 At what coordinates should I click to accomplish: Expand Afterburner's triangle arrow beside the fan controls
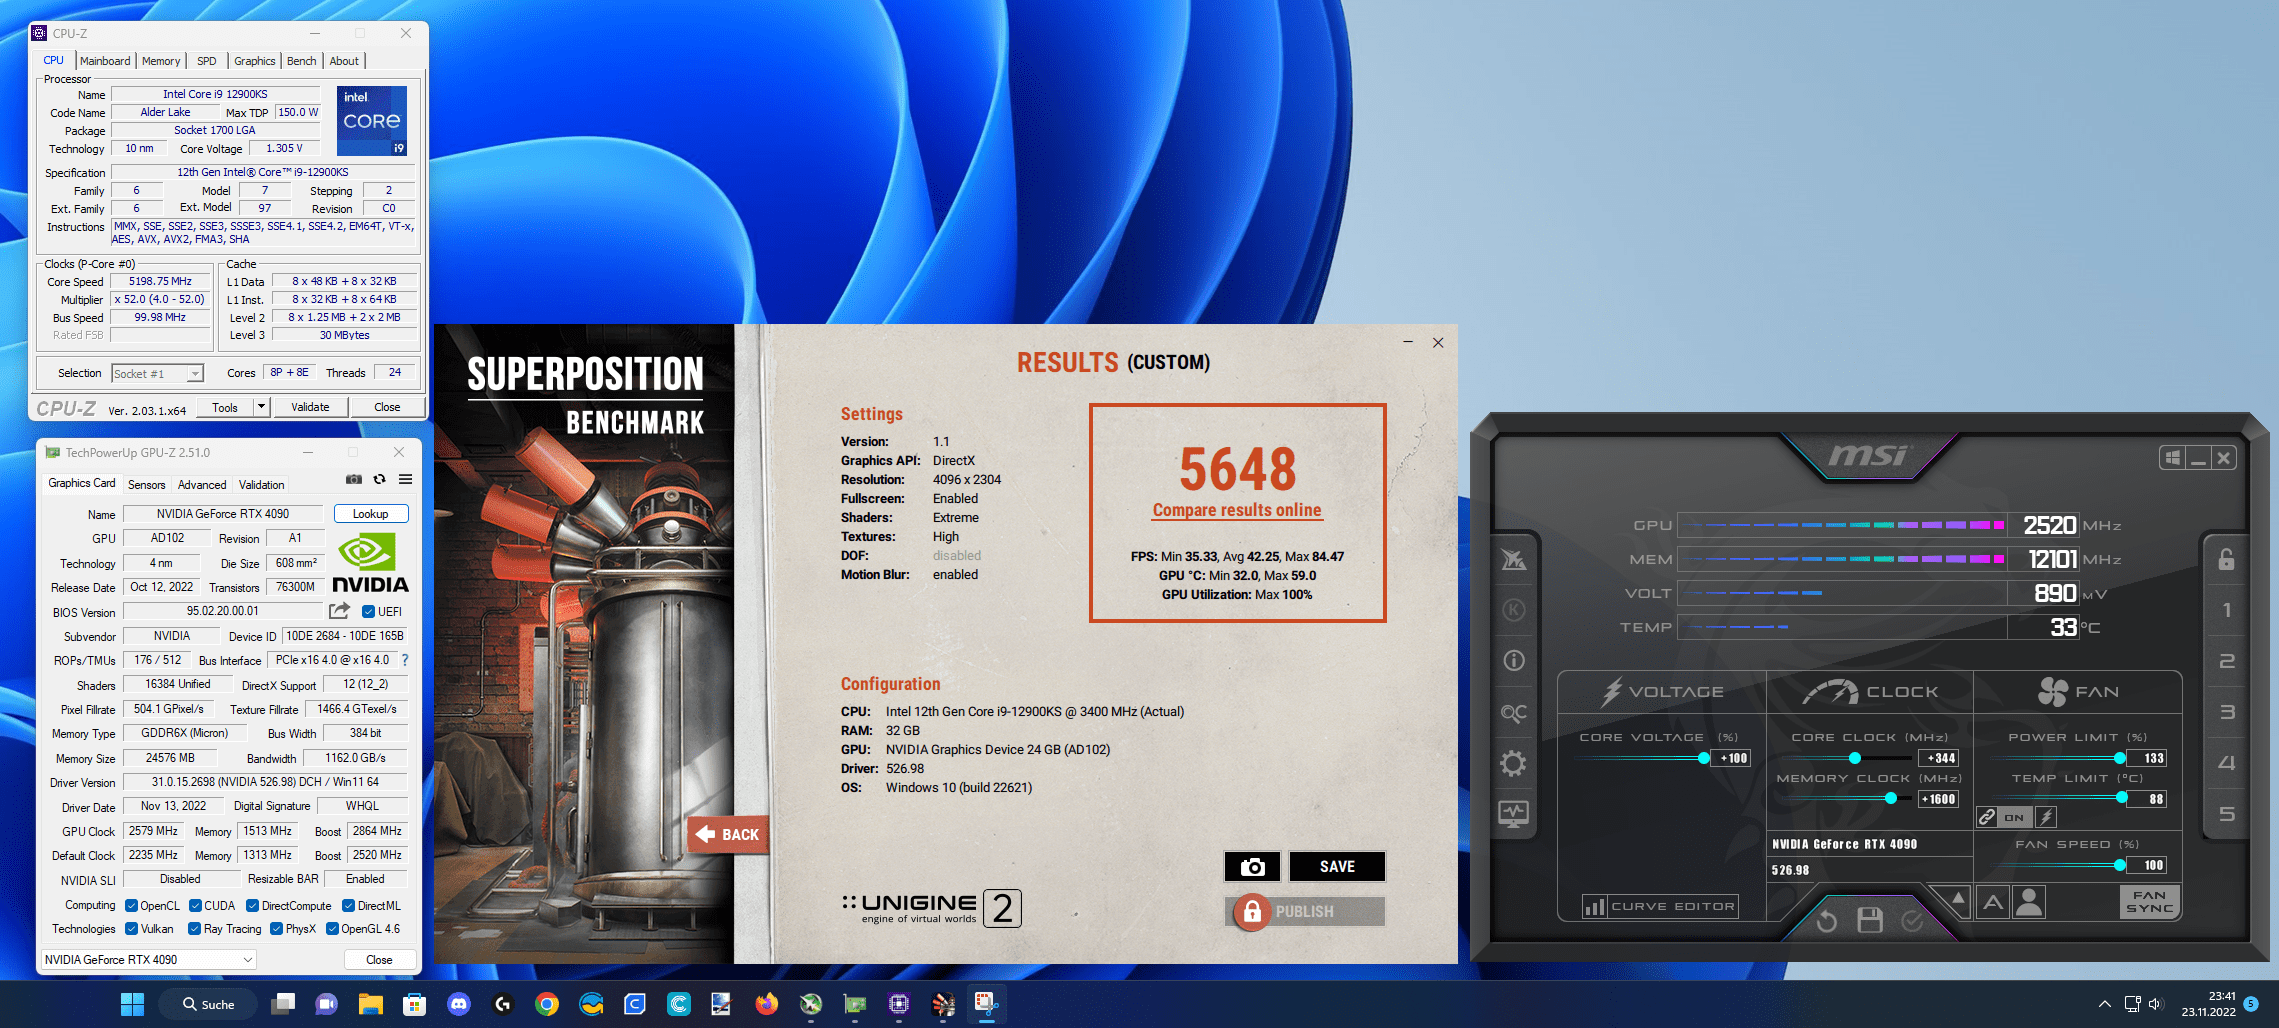click(1957, 899)
